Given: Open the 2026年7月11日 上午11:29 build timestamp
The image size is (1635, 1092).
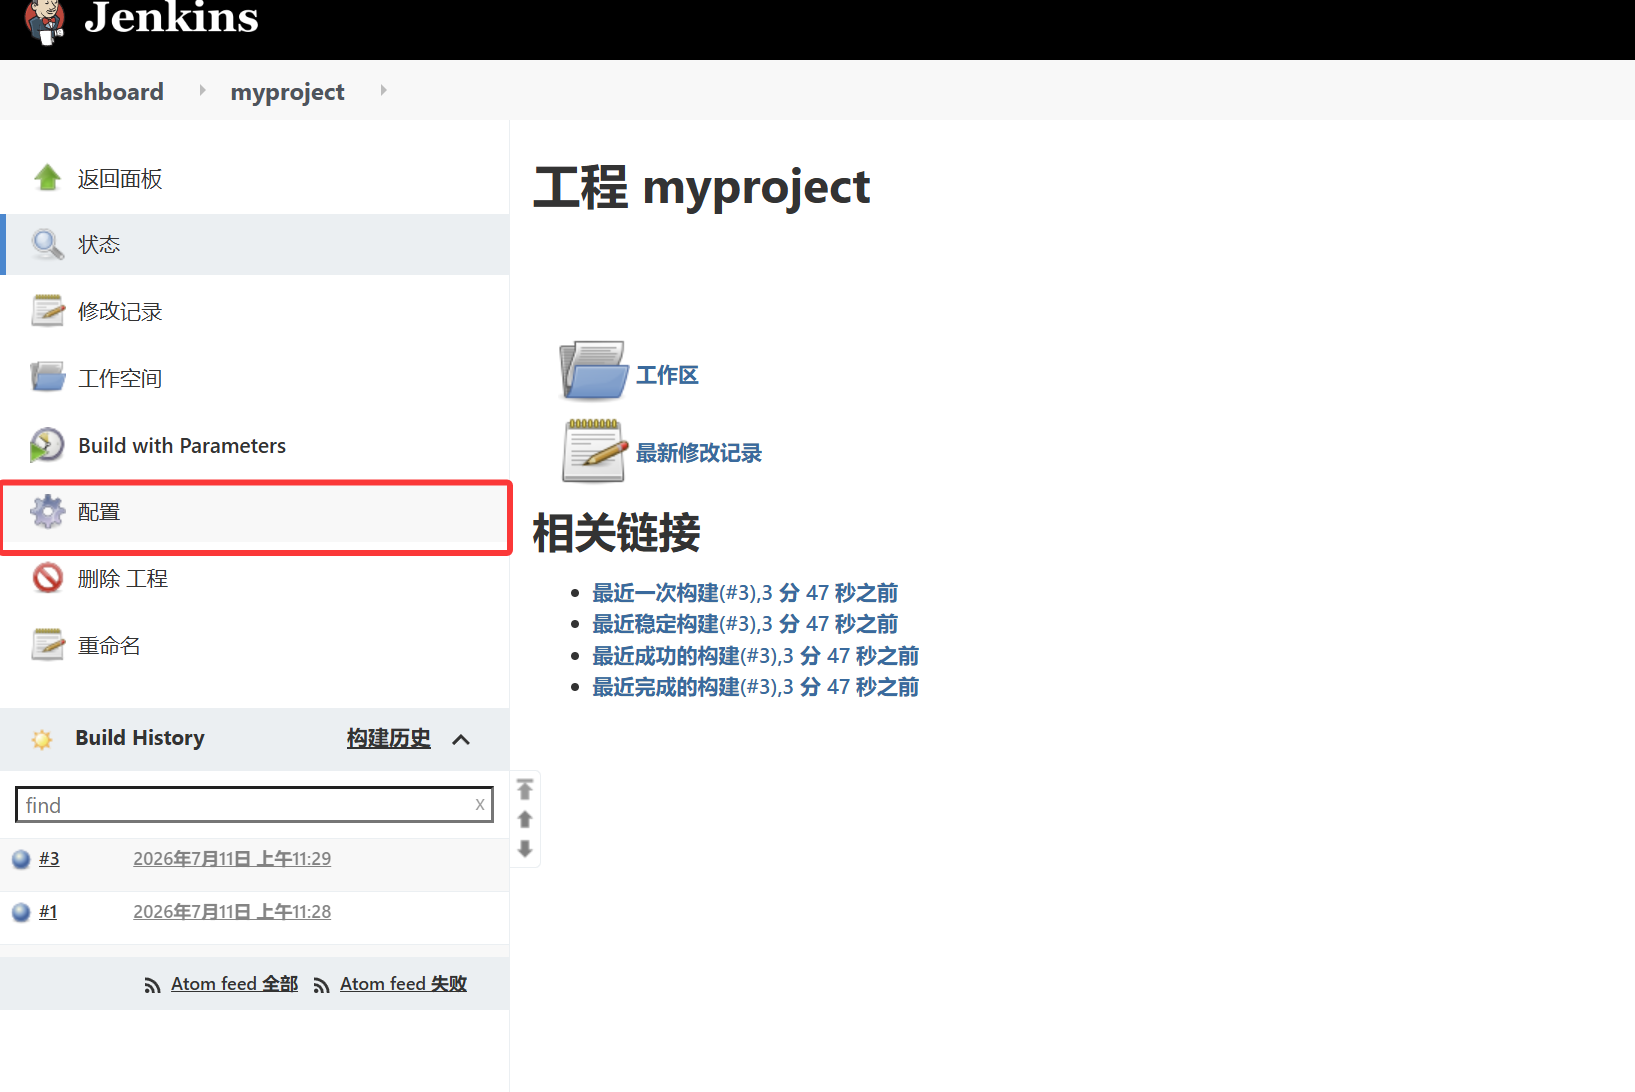Looking at the screenshot, I should [232, 859].
